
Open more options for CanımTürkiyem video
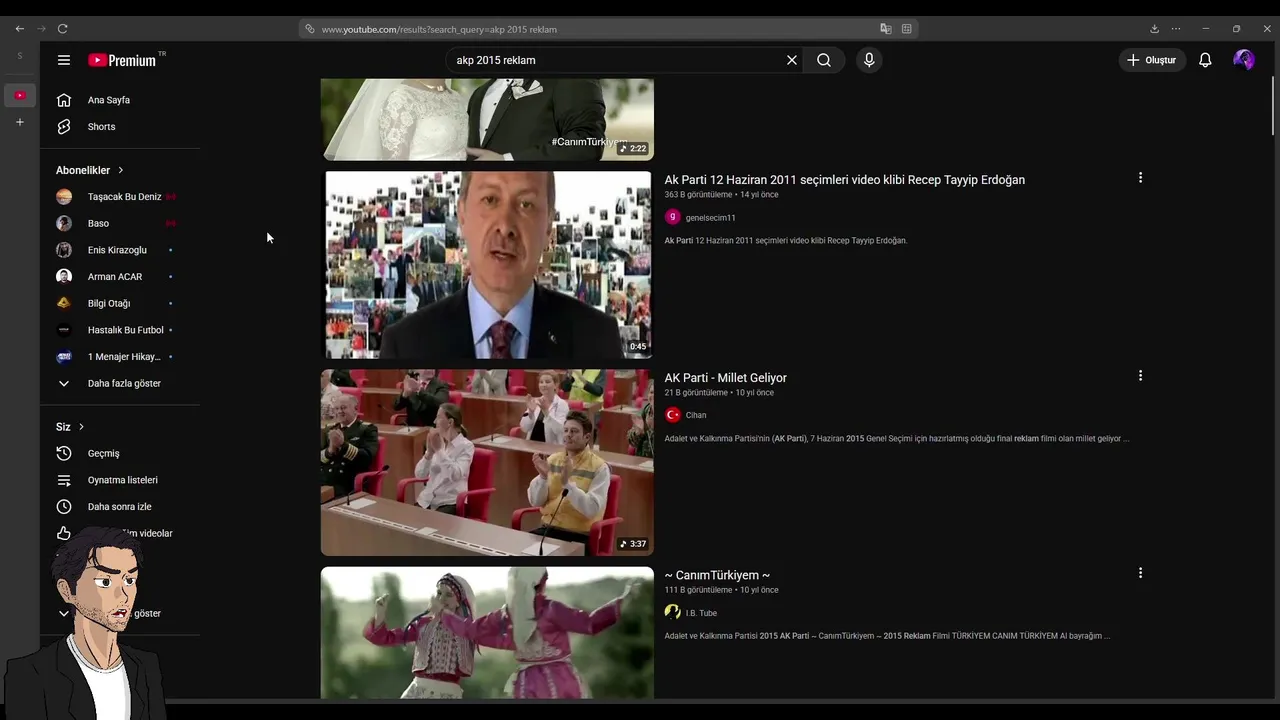click(x=1140, y=573)
